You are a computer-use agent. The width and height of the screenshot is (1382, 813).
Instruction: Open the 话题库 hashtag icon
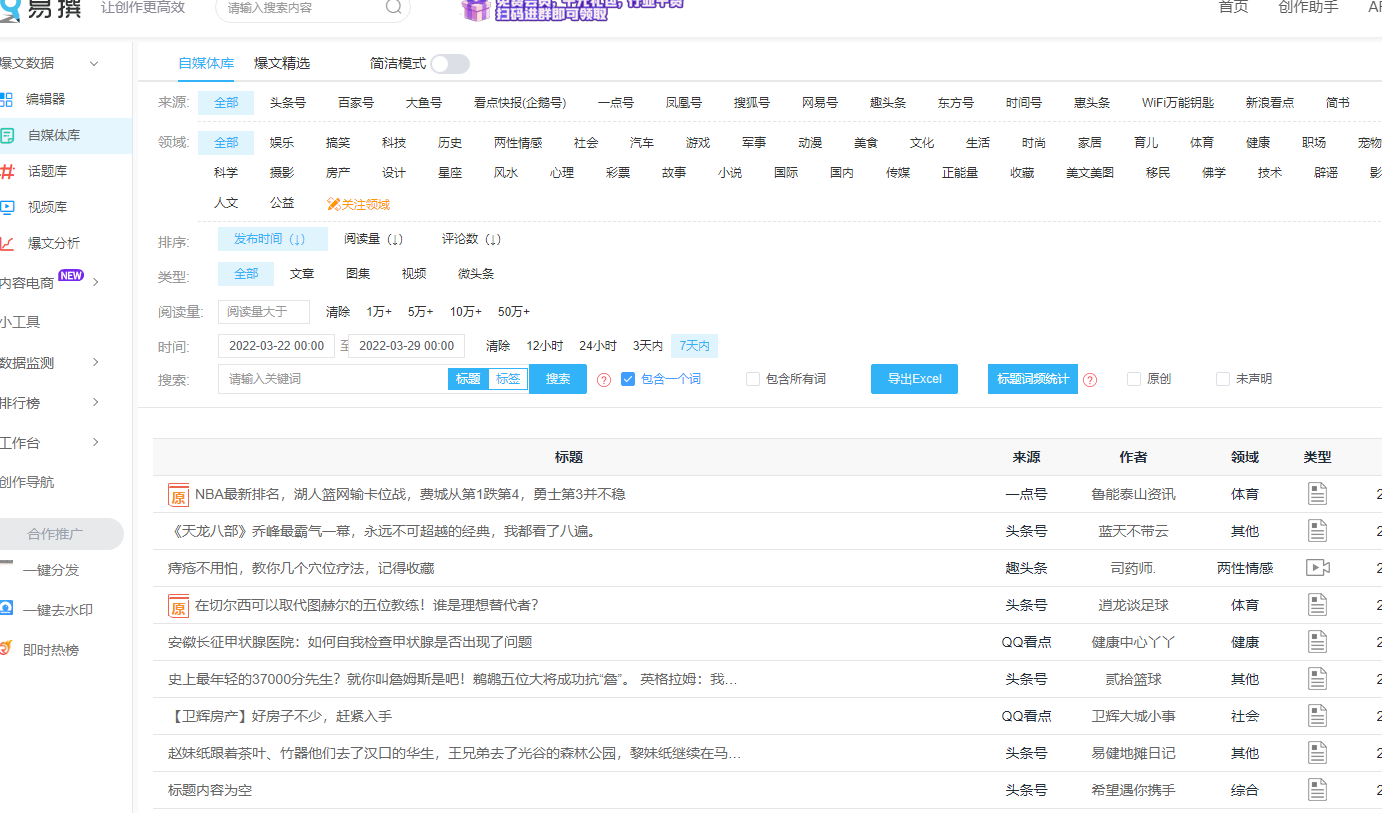[7, 171]
